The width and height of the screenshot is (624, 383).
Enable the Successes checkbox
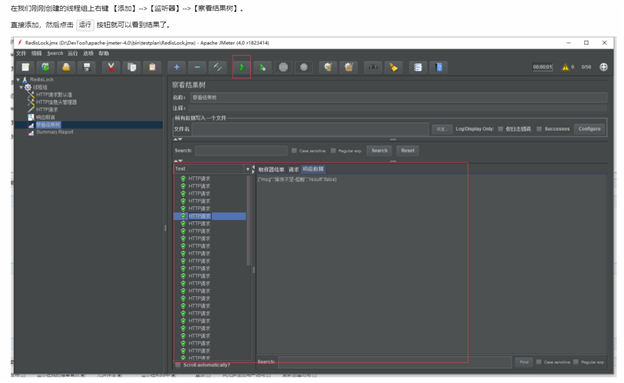539,129
